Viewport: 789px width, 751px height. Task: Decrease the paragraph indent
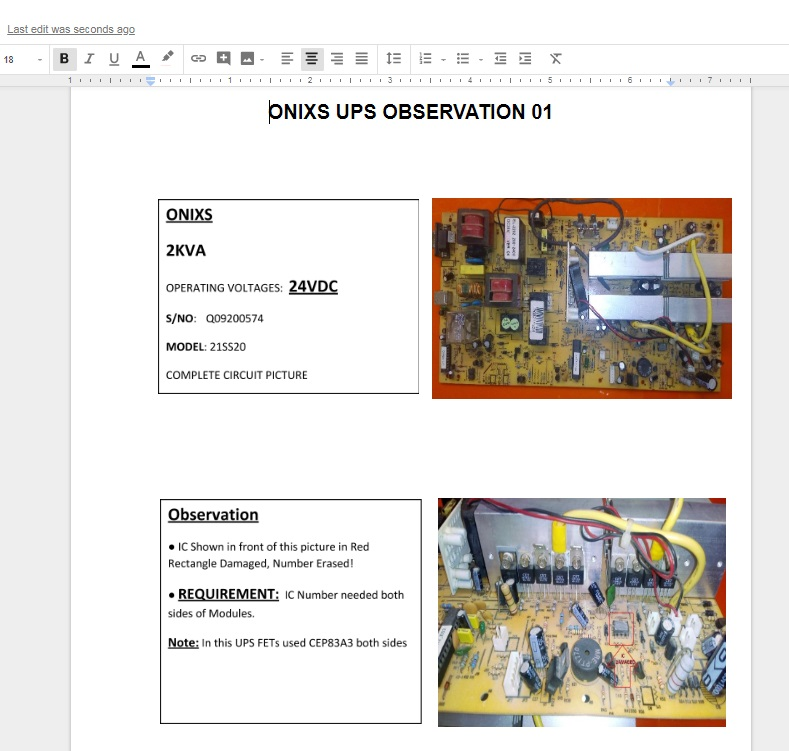point(500,59)
